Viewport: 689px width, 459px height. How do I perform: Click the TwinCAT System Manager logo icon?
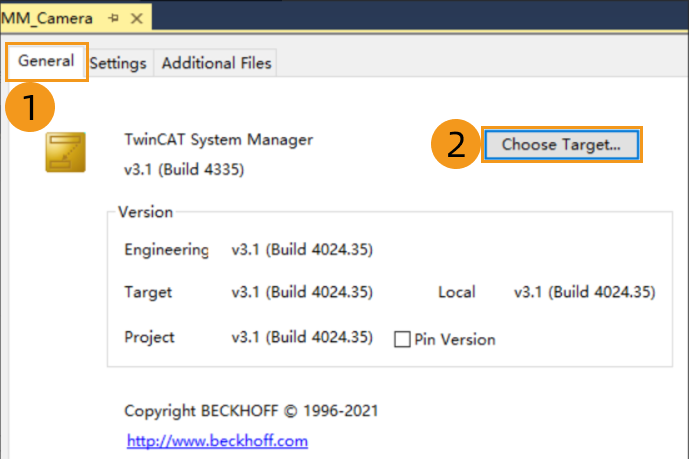(65, 152)
